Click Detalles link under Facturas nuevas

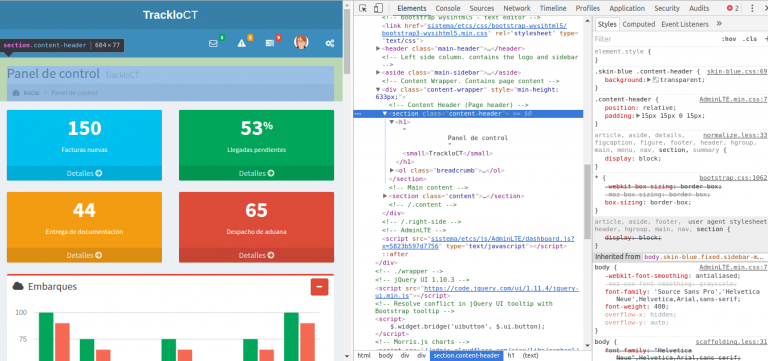[84, 173]
